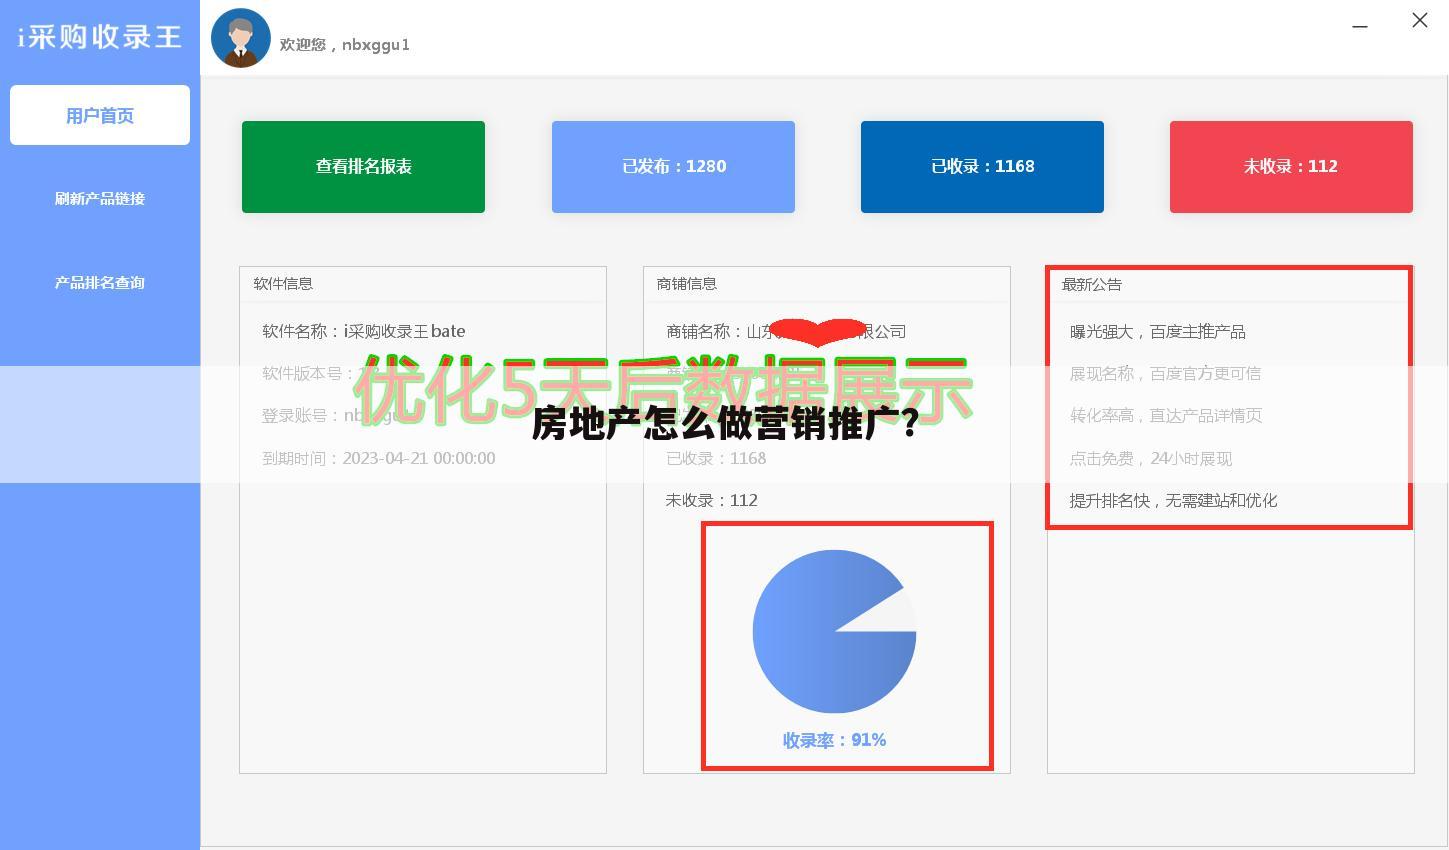
Task: Click announcement 曝光强大，百度主推产品
Action: pyautogui.click(x=1158, y=332)
